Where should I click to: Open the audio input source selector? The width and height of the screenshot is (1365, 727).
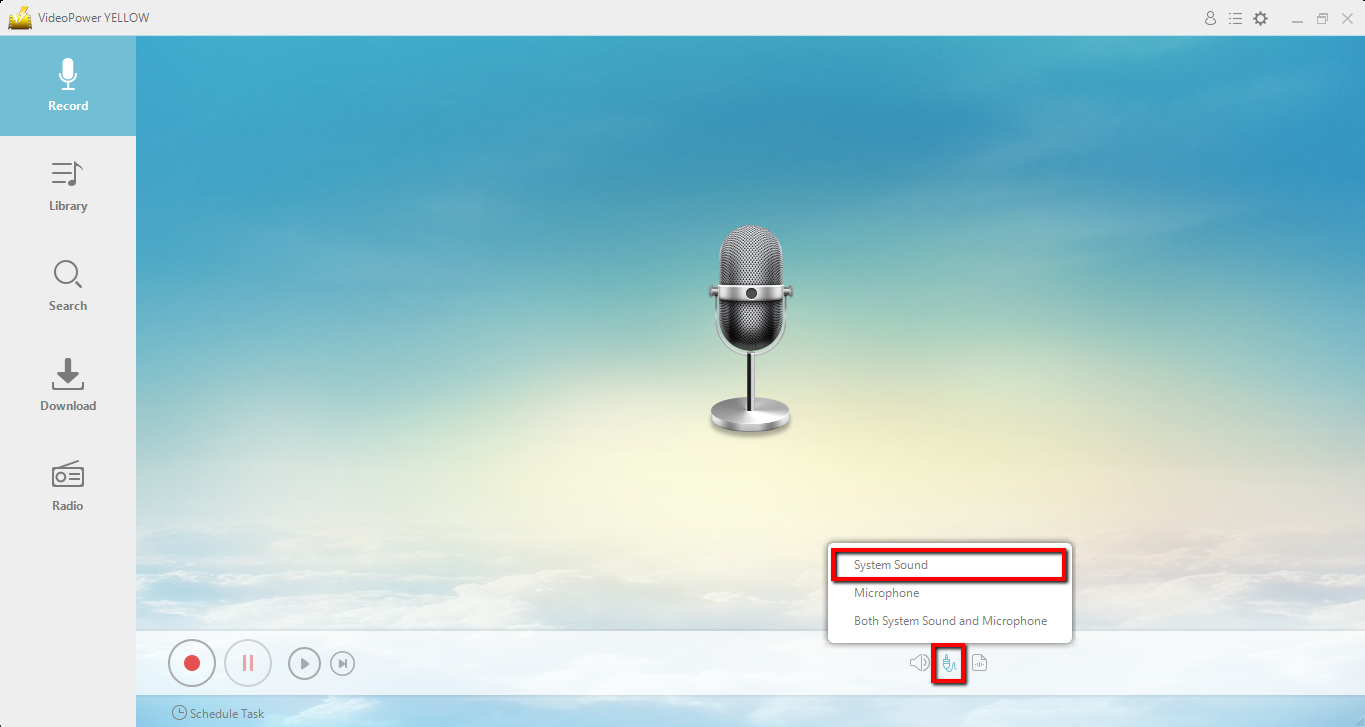tap(948, 663)
